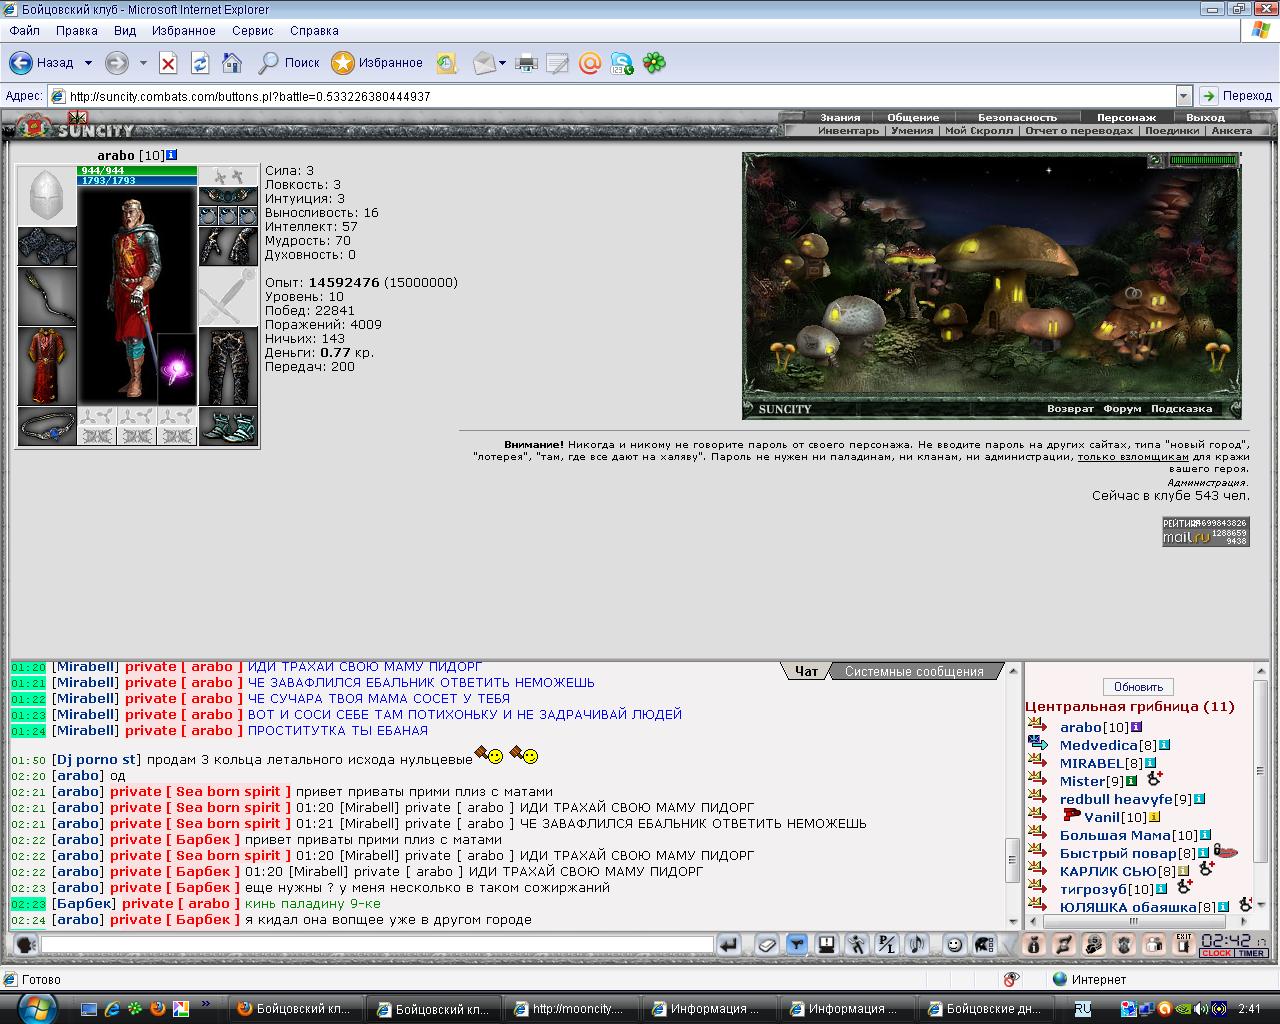Viewport: 1280px width, 1024px height.
Task: Toggle the chat filter funnel icon
Action: click(x=797, y=945)
